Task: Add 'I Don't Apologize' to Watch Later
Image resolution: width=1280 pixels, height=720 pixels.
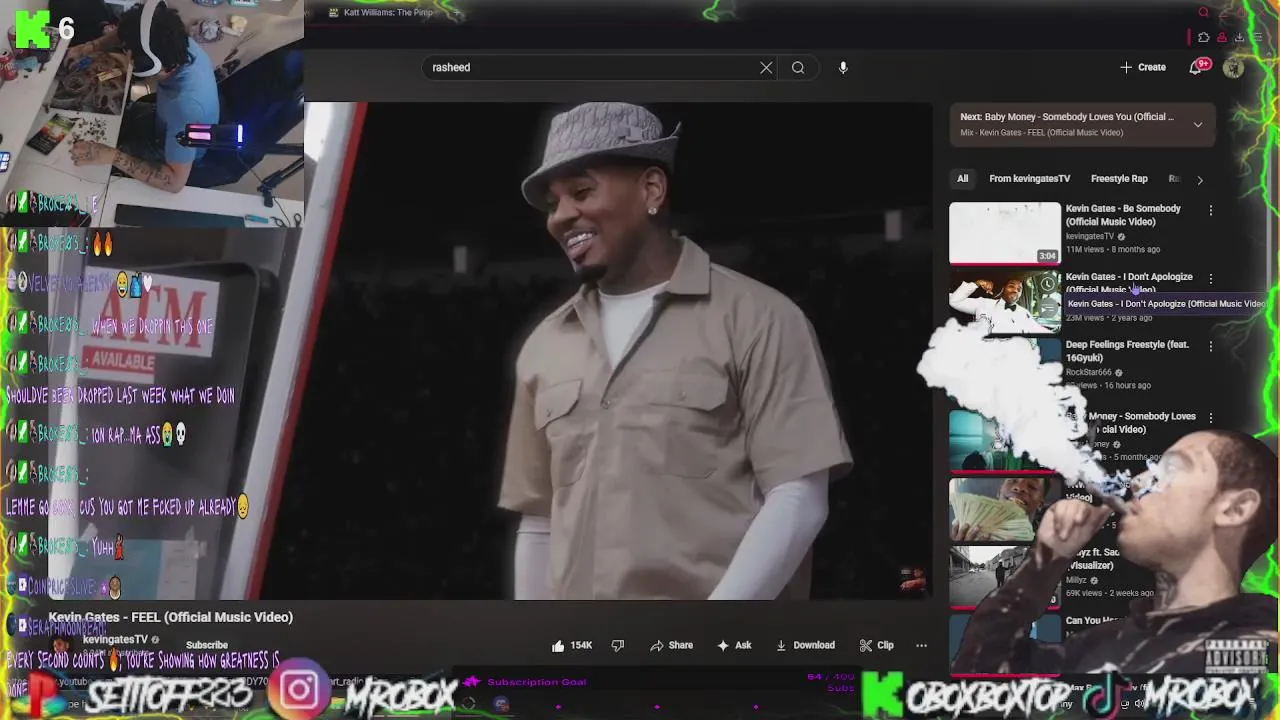Action: click(1047, 283)
